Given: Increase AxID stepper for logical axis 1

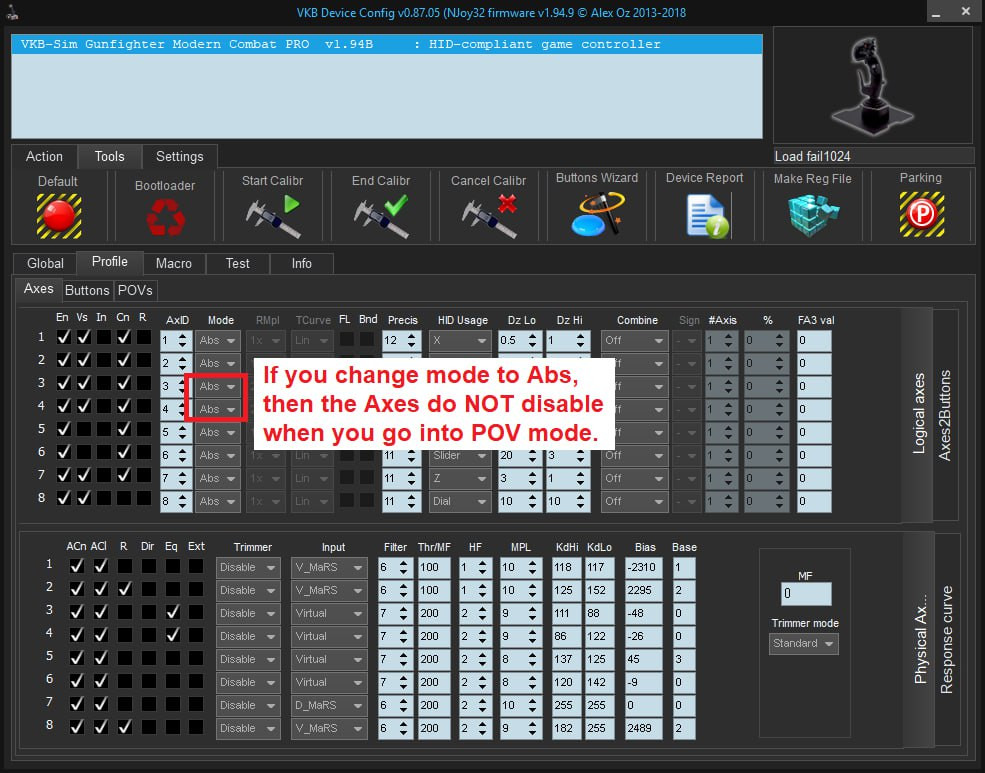Looking at the screenshot, I should click(x=183, y=336).
